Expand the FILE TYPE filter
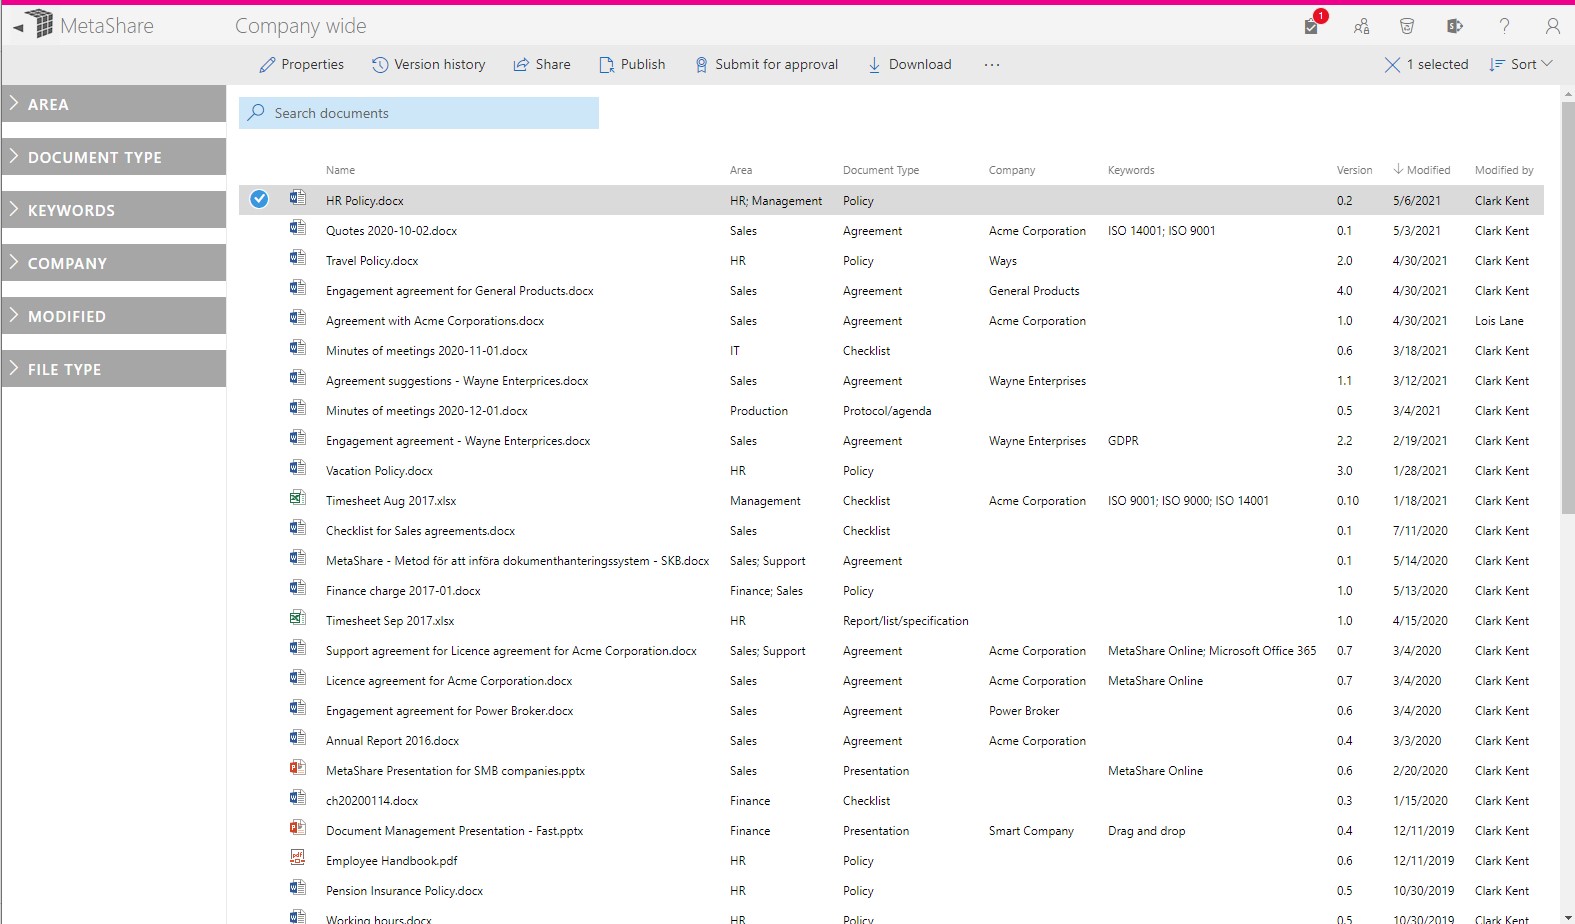The height and width of the screenshot is (924, 1575). click(x=114, y=369)
